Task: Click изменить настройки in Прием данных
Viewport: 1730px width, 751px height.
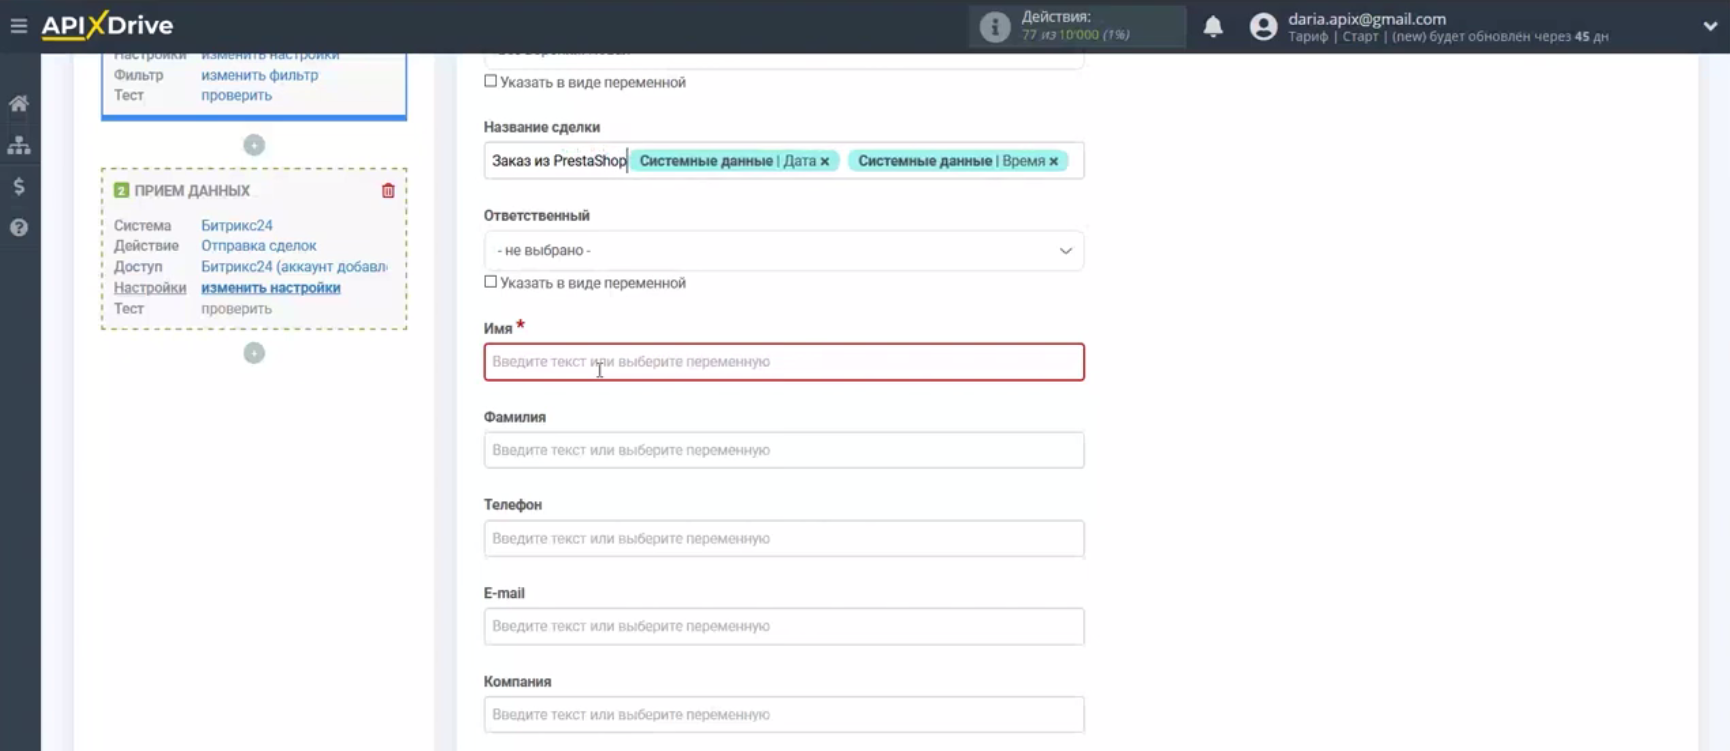Action: [271, 288]
